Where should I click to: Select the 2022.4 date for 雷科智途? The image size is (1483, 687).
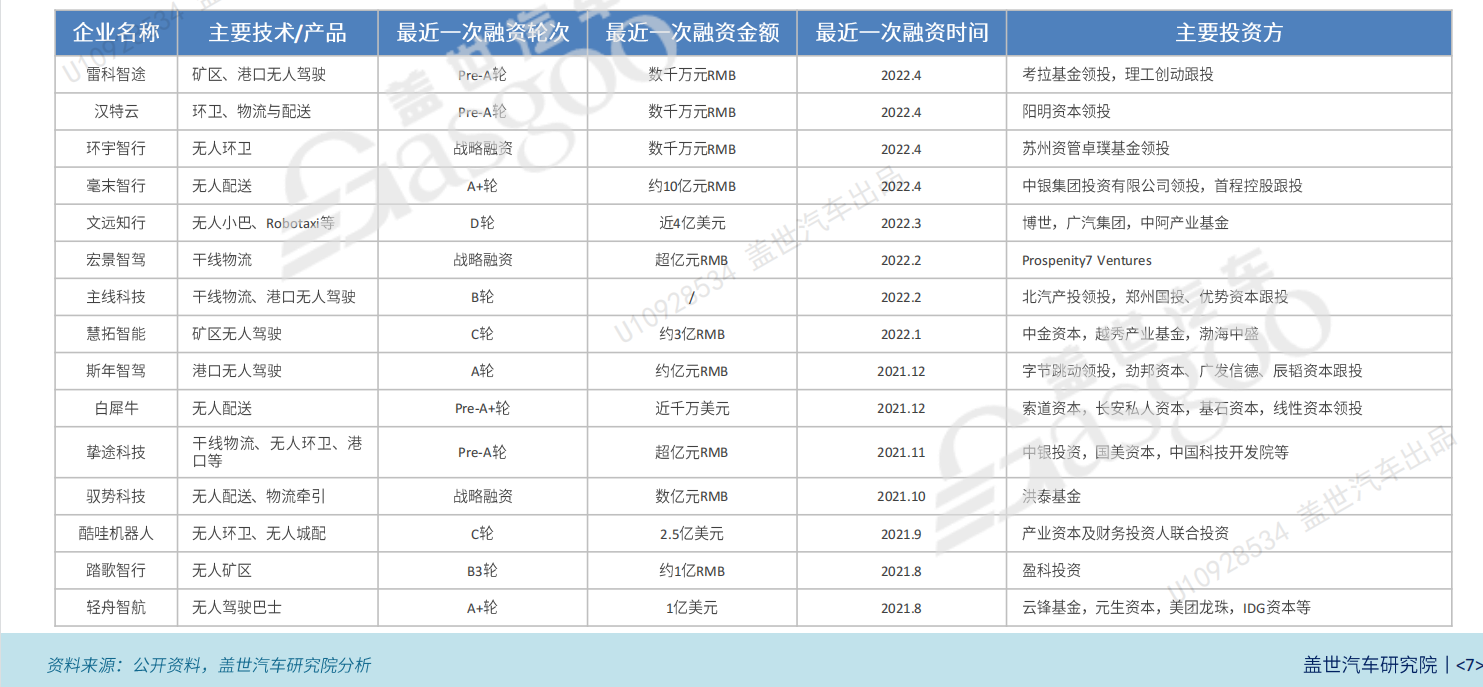point(899,74)
